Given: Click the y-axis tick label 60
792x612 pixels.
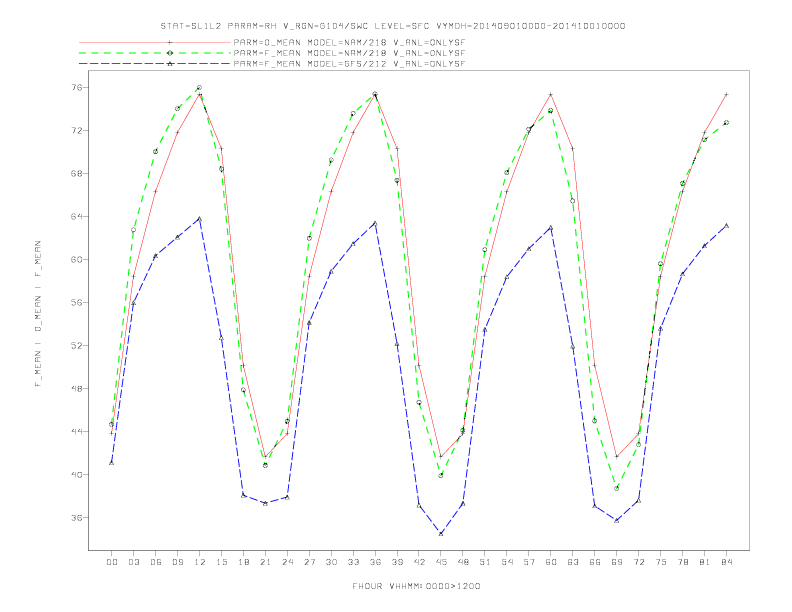Looking at the screenshot, I should point(76,260).
